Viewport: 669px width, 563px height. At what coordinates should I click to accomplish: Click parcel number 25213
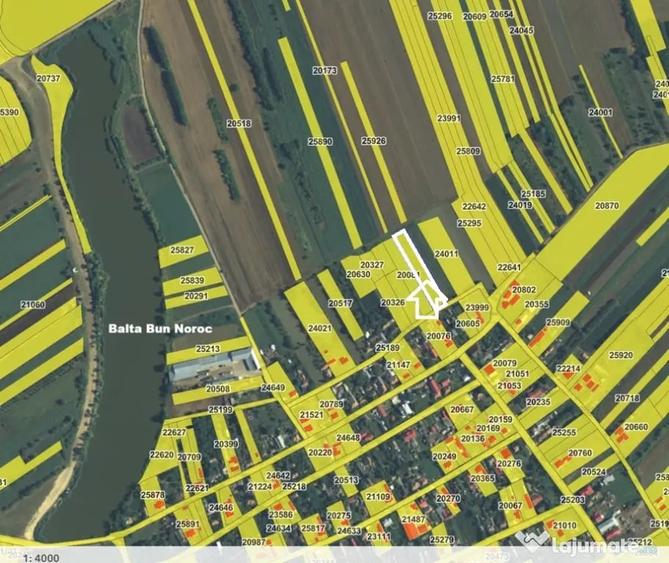click(x=208, y=348)
